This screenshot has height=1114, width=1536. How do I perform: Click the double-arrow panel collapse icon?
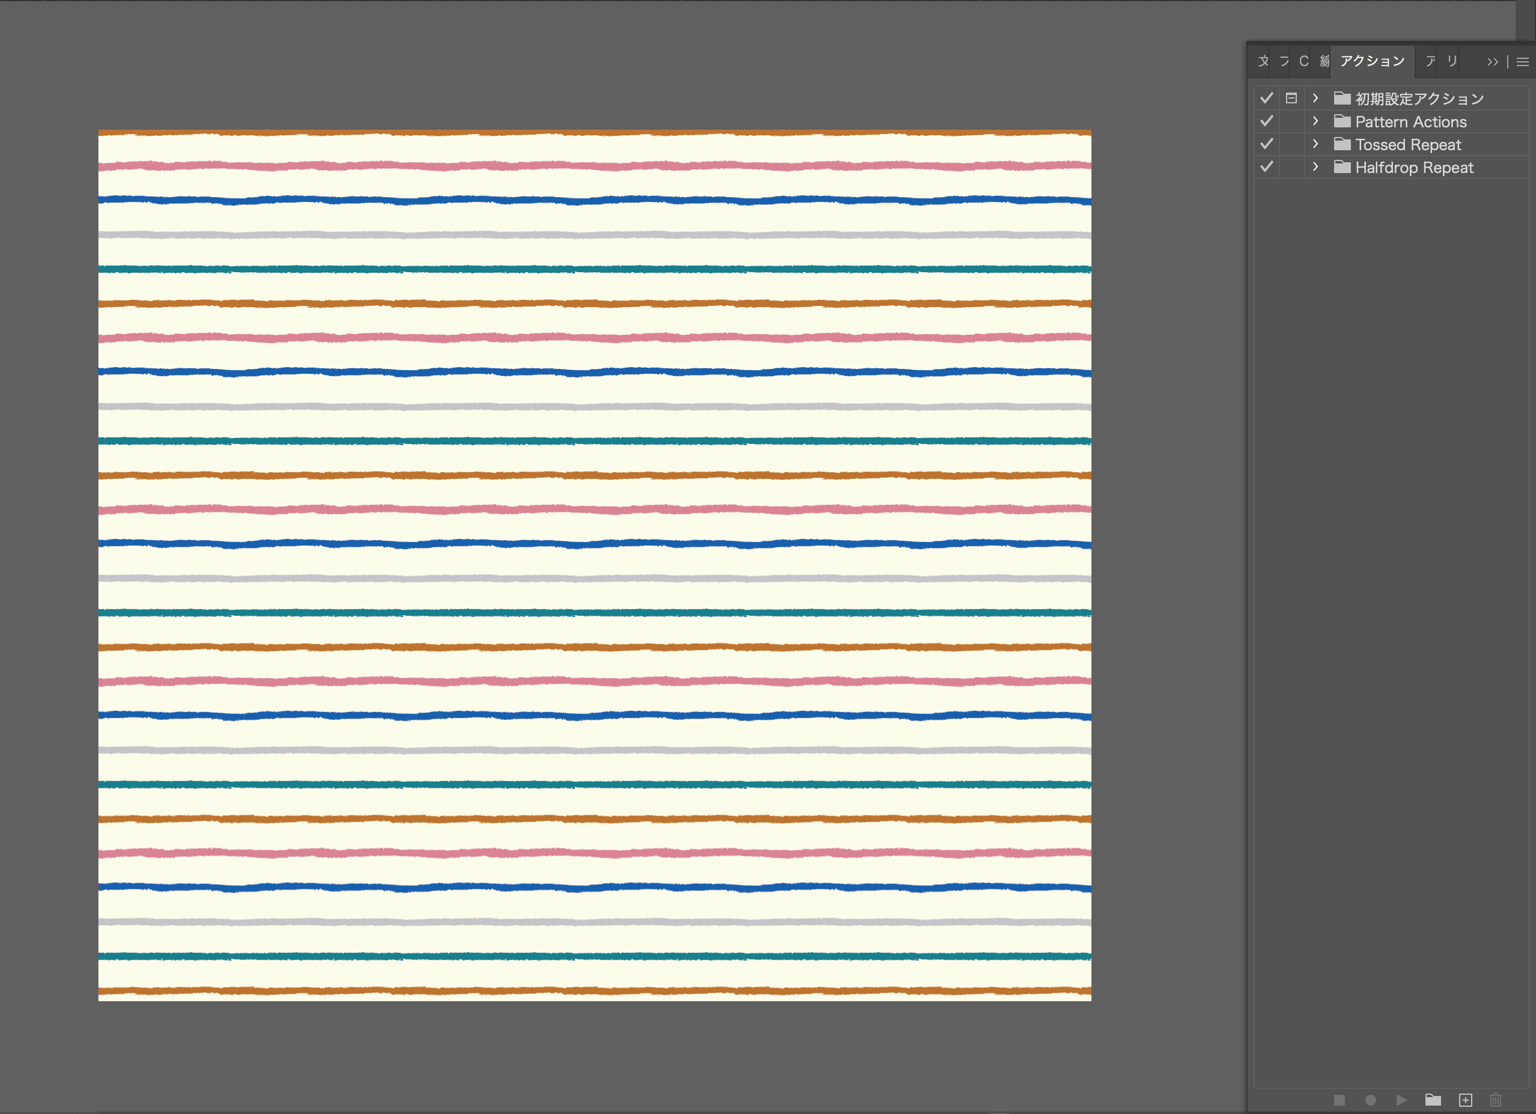pyautogui.click(x=1492, y=62)
